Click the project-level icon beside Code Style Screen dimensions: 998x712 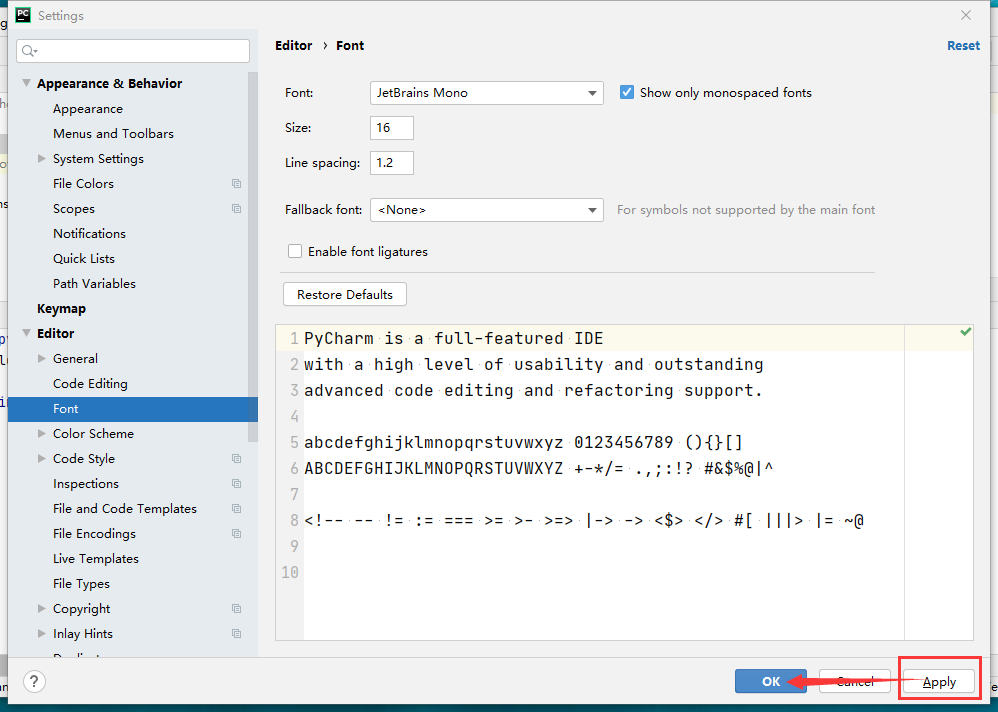[236, 459]
